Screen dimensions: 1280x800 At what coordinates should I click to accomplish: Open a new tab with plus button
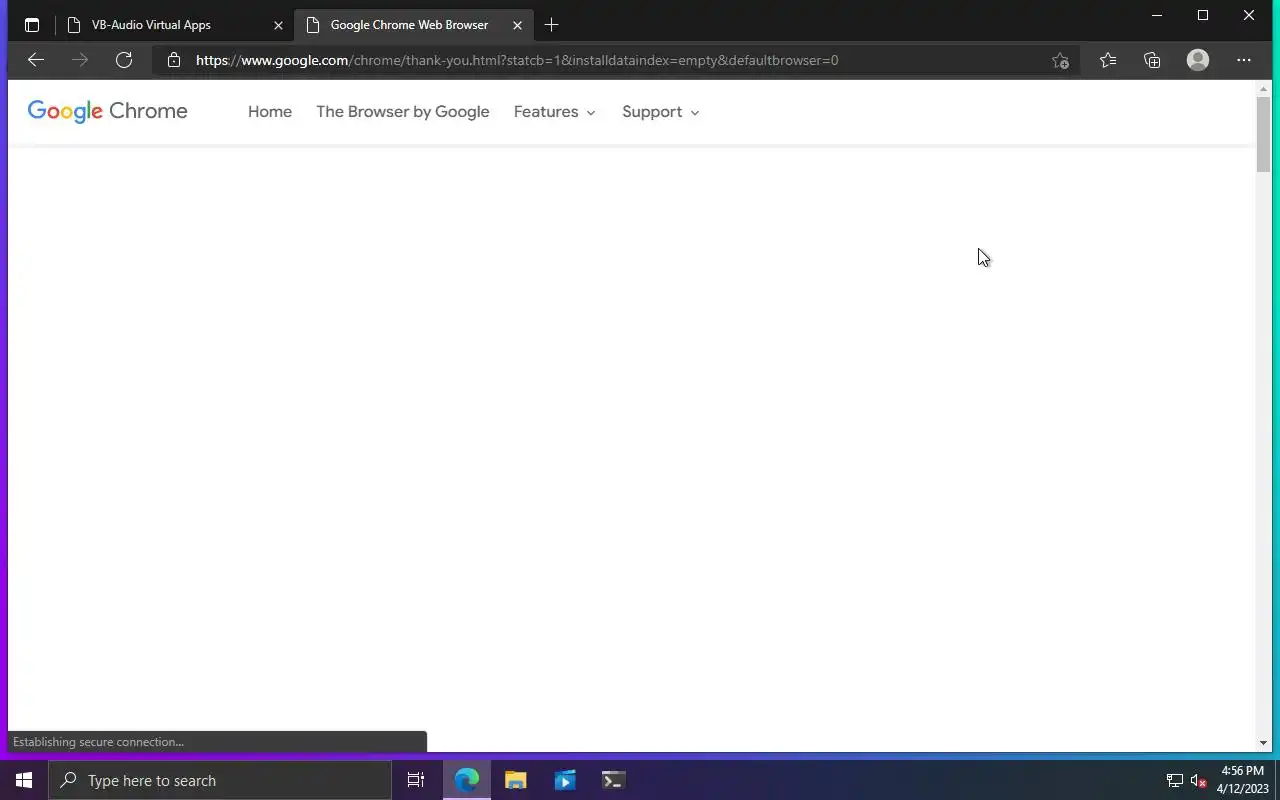551,25
